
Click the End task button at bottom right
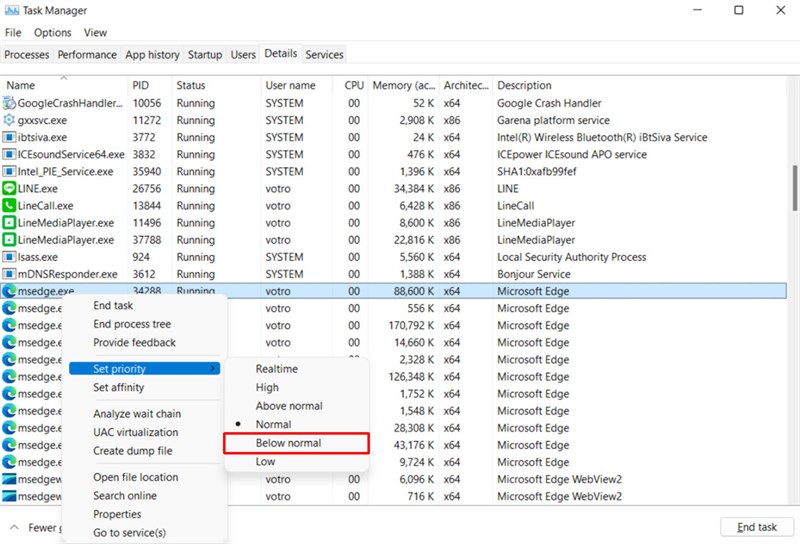[x=757, y=527]
